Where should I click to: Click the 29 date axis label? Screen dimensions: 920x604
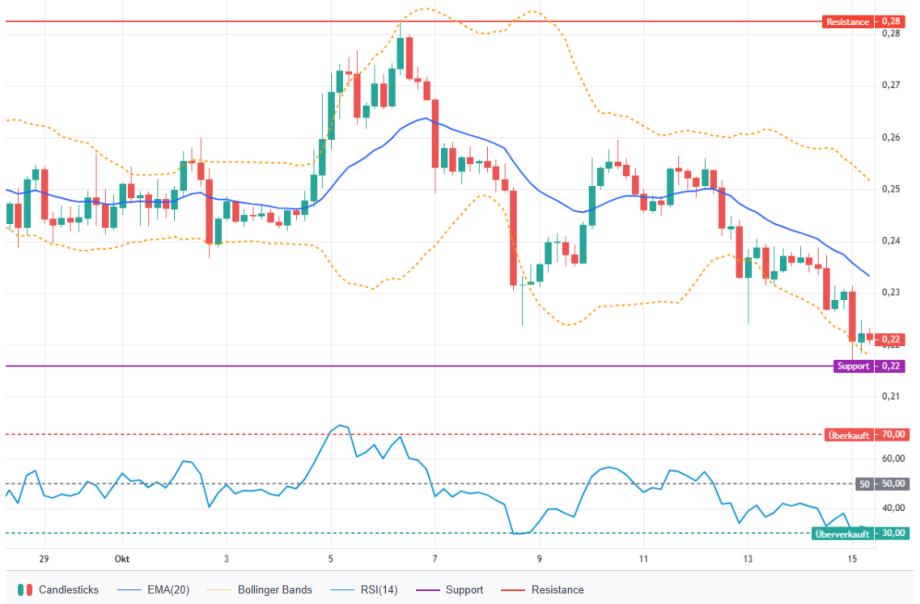coord(44,559)
